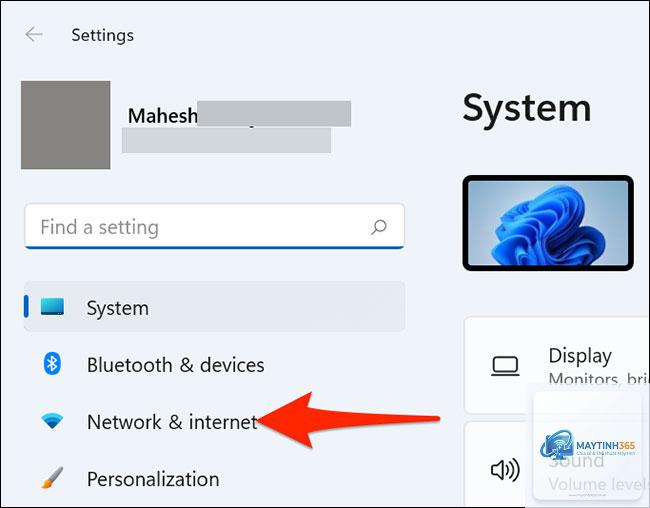Click the laptop Display icon
This screenshot has height=508, width=650.
tap(505, 366)
